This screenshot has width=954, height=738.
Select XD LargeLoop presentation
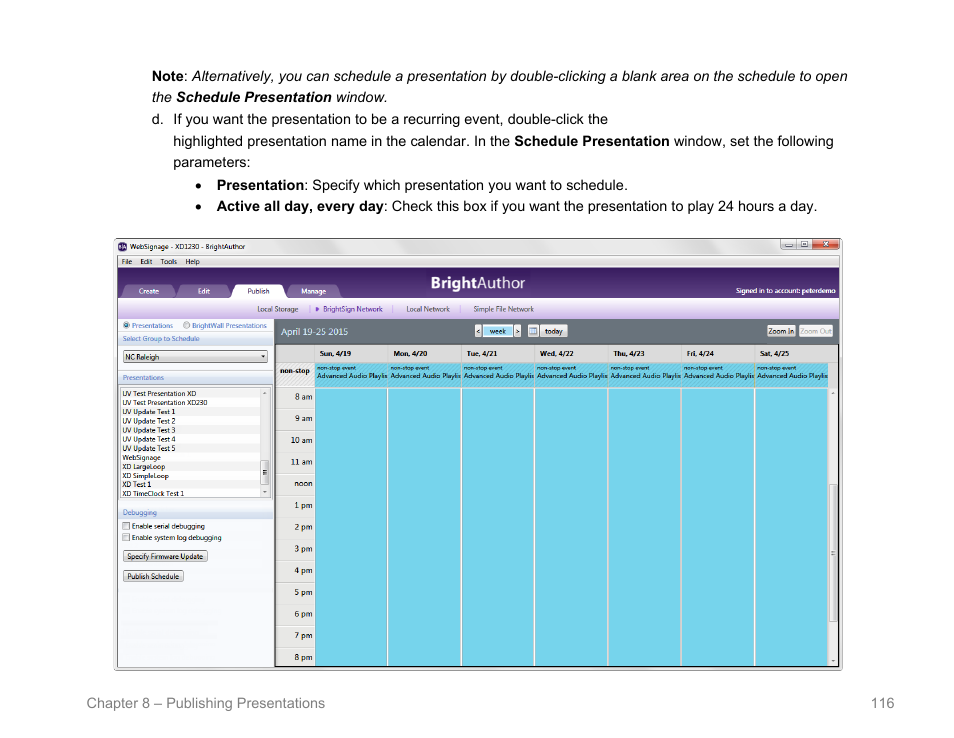point(190,467)
